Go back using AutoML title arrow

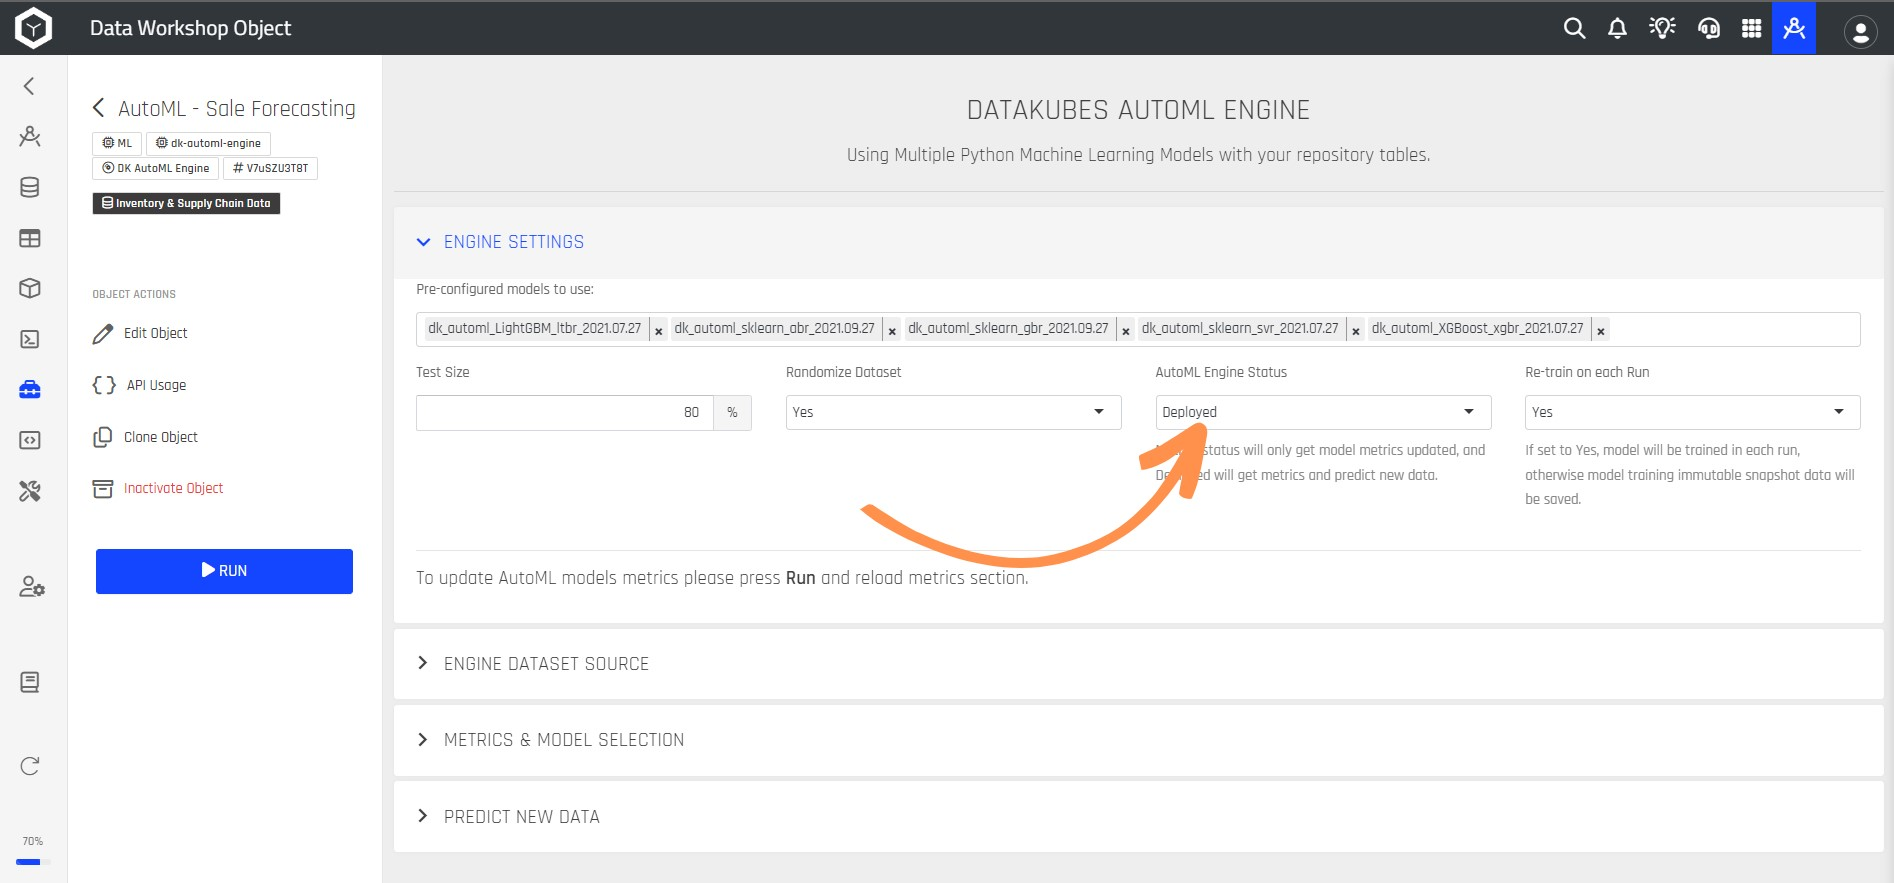99,108
